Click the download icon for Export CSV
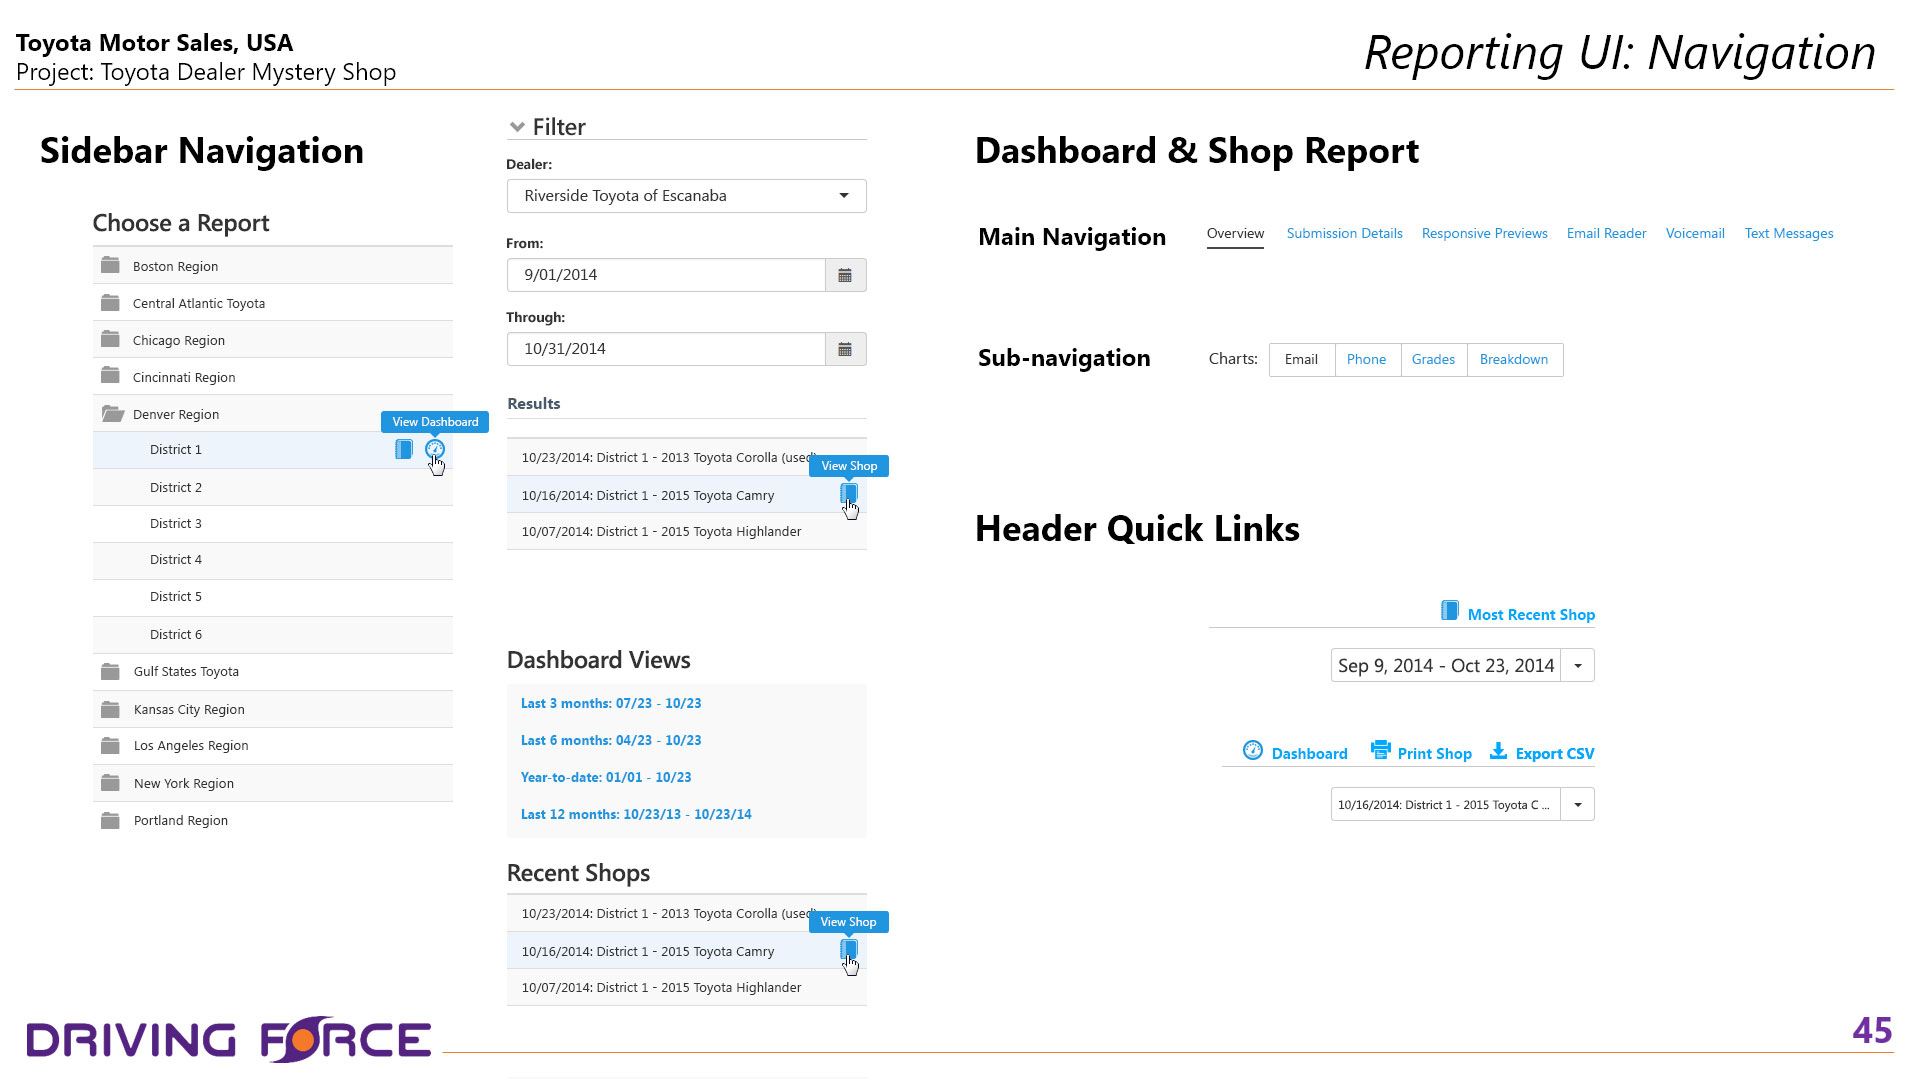This screenshot has height=1080, width=1919. (1498, 750)
